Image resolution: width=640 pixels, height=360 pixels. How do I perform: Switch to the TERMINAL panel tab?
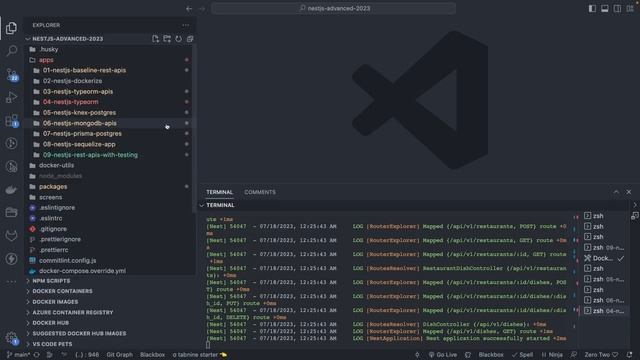219,192
